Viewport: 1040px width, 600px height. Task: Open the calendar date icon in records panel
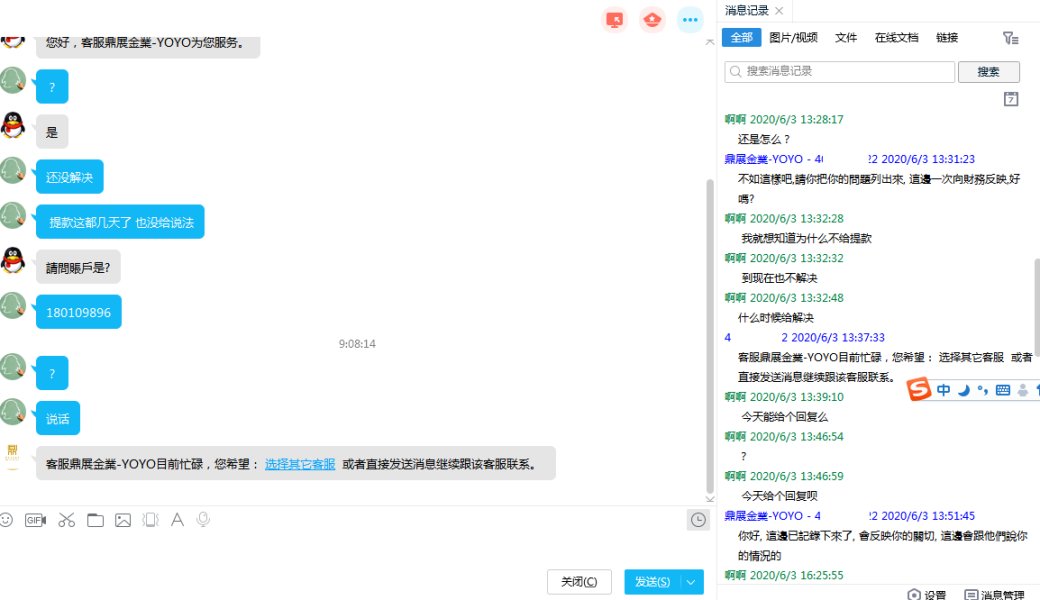[x=1011, y=99]
